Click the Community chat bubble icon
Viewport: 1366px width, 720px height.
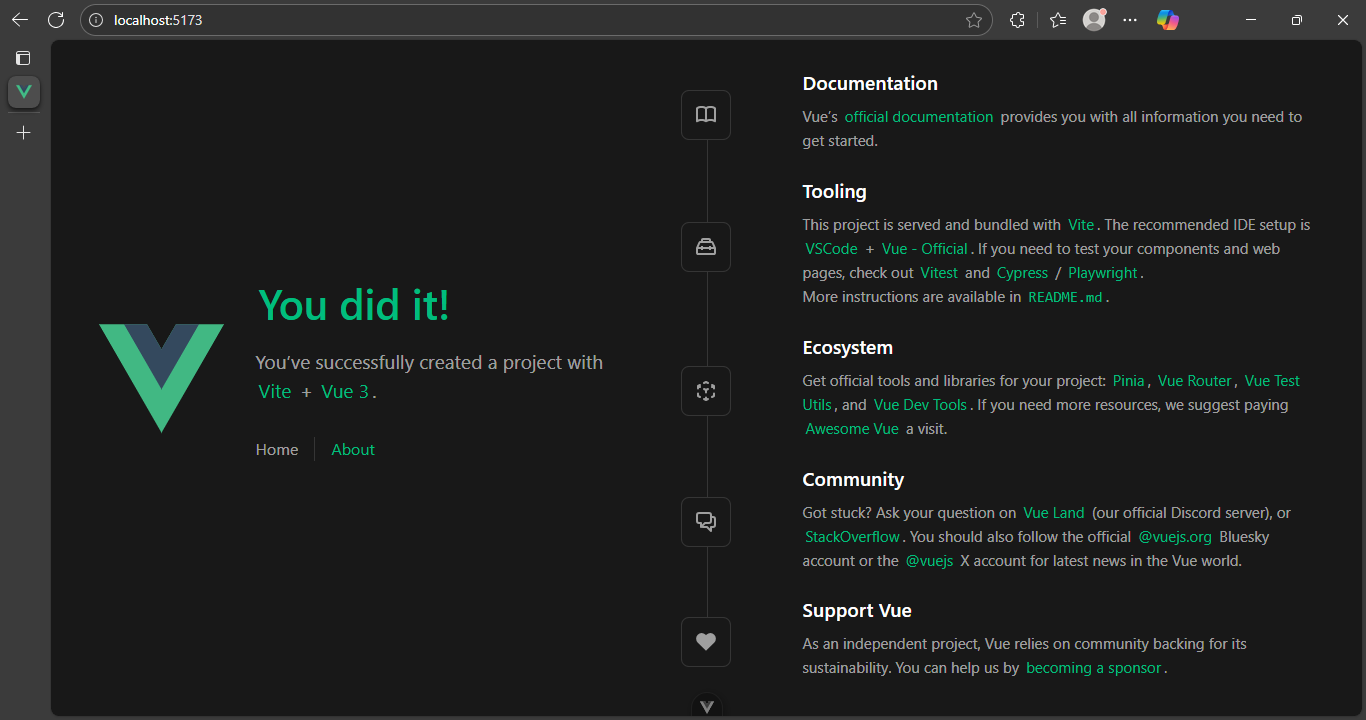[x=705, y=521]
